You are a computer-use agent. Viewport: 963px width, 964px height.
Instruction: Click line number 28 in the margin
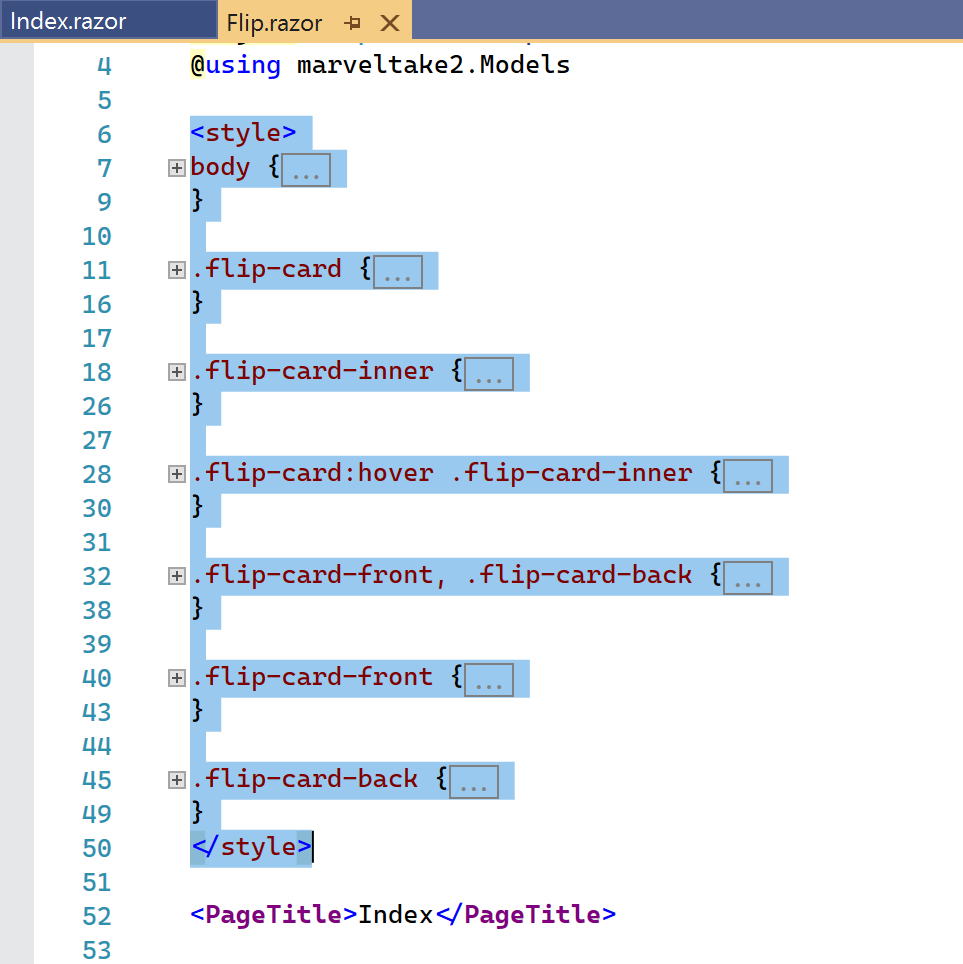point(96,474)
